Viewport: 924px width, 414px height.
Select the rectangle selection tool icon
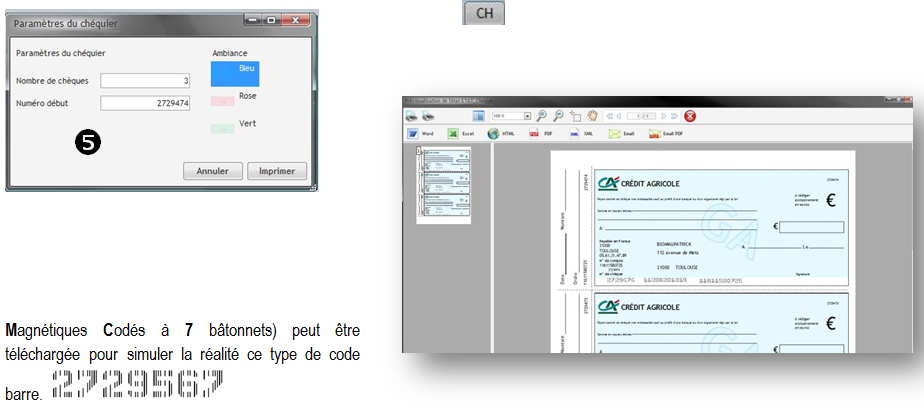tap(576, 116)
